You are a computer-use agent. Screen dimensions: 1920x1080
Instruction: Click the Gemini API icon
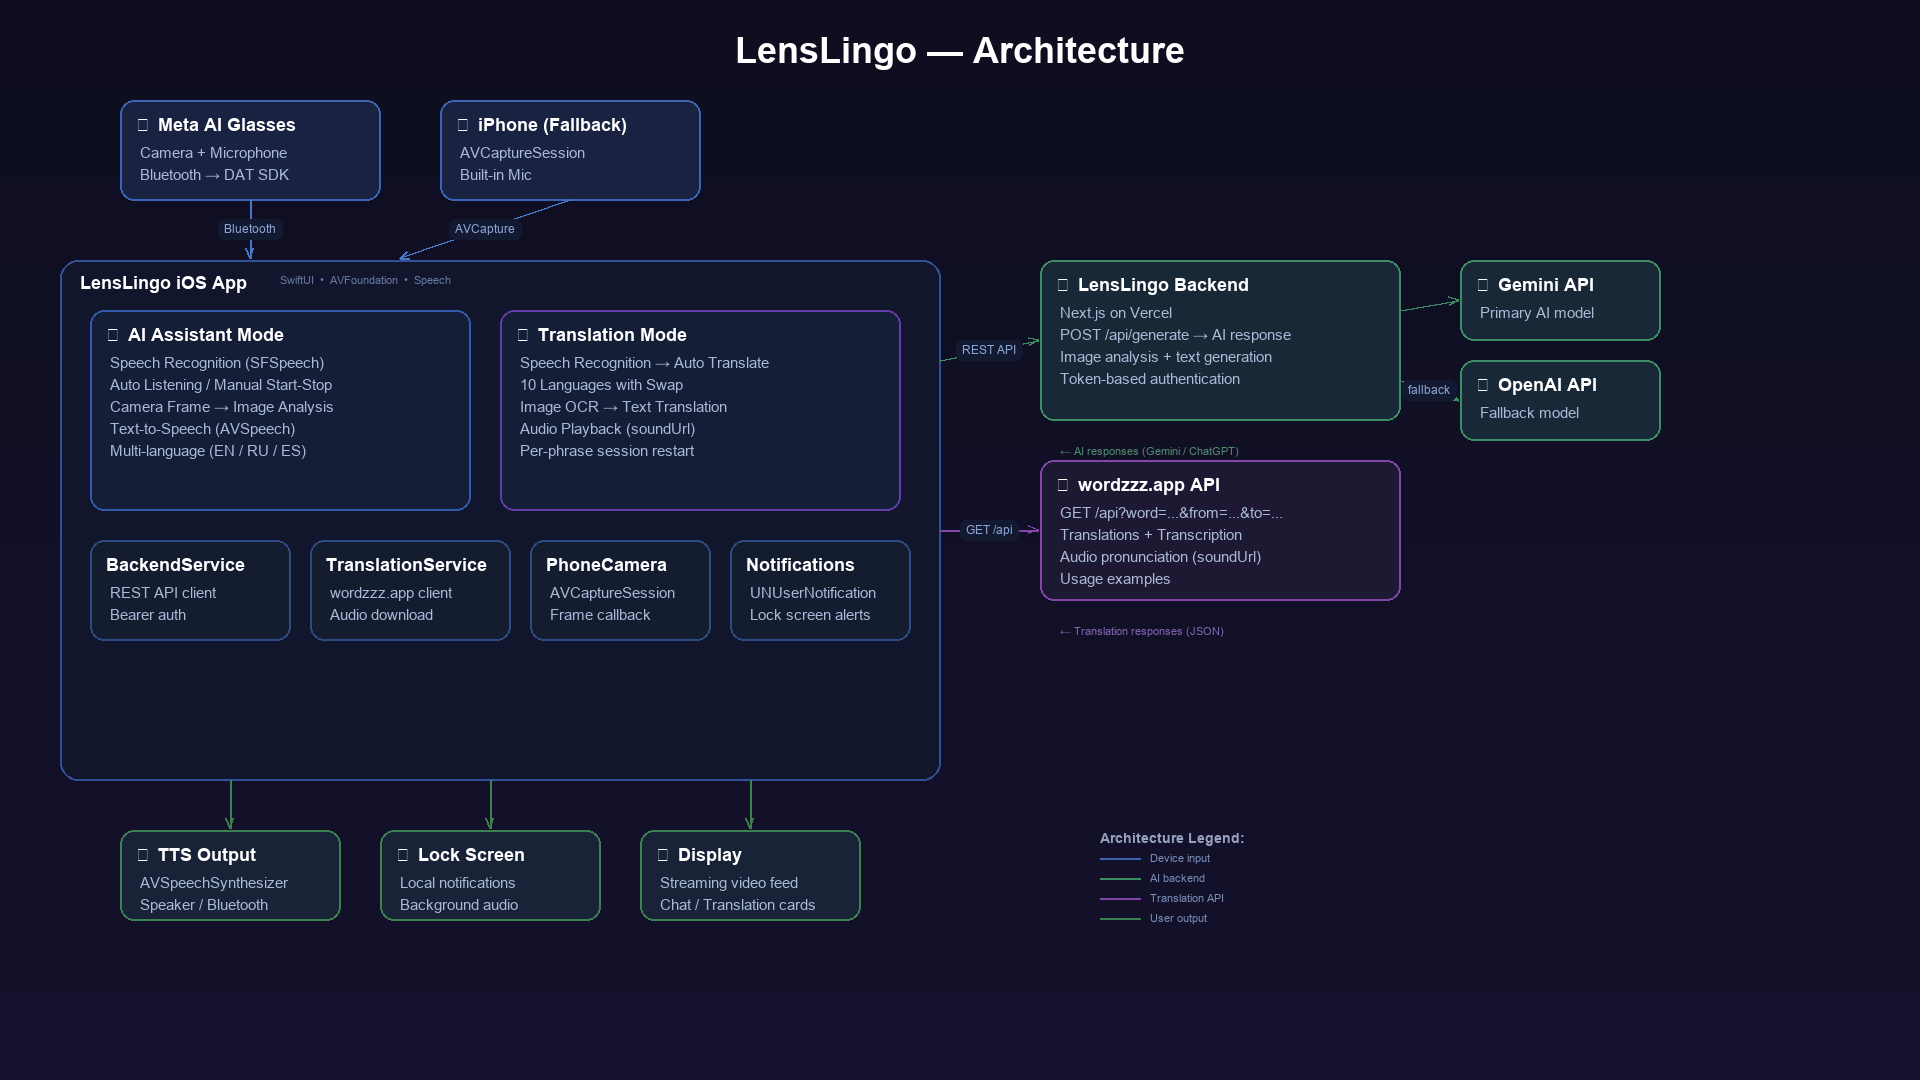point(1483,286)
